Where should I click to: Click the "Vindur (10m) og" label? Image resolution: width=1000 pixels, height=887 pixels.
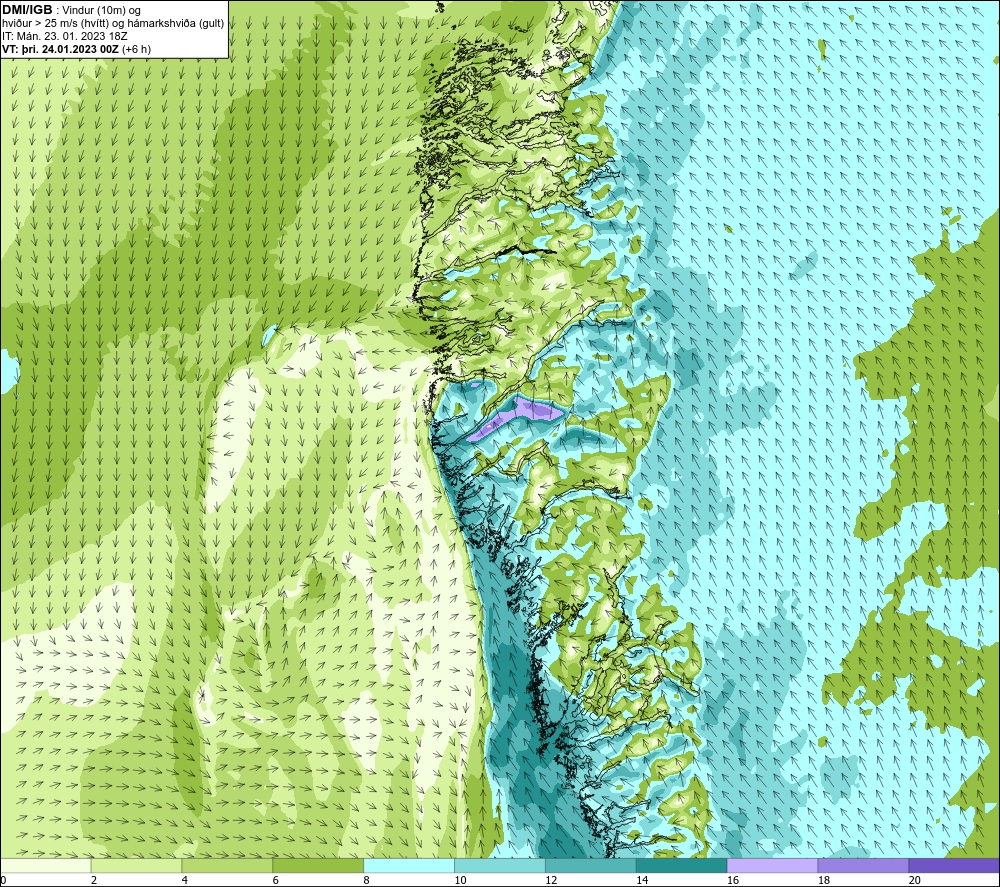[102, 11]
